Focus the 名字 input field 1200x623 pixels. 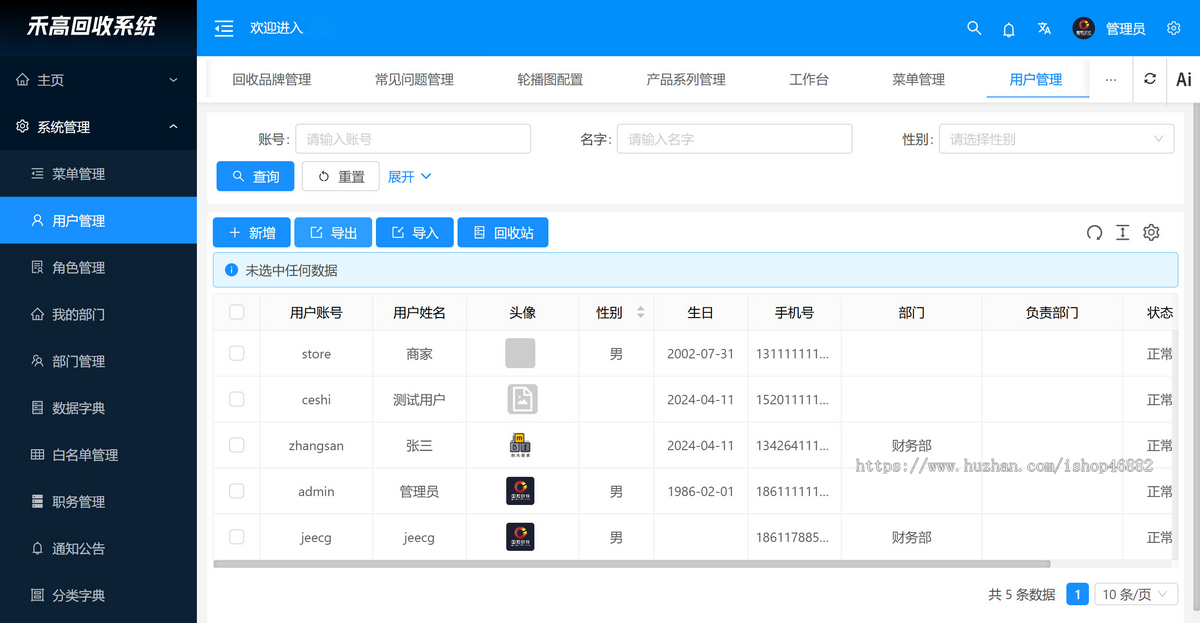pos(735,139)
